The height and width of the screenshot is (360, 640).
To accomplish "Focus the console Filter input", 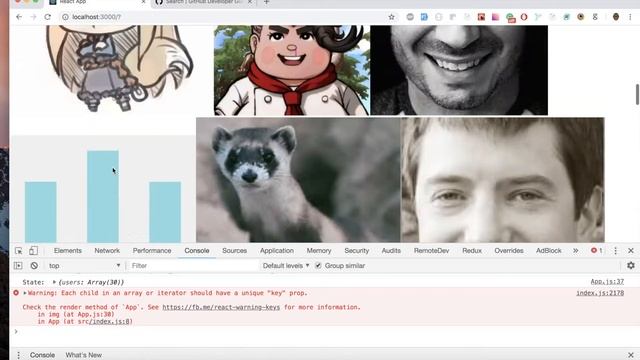I will [193, 266].
